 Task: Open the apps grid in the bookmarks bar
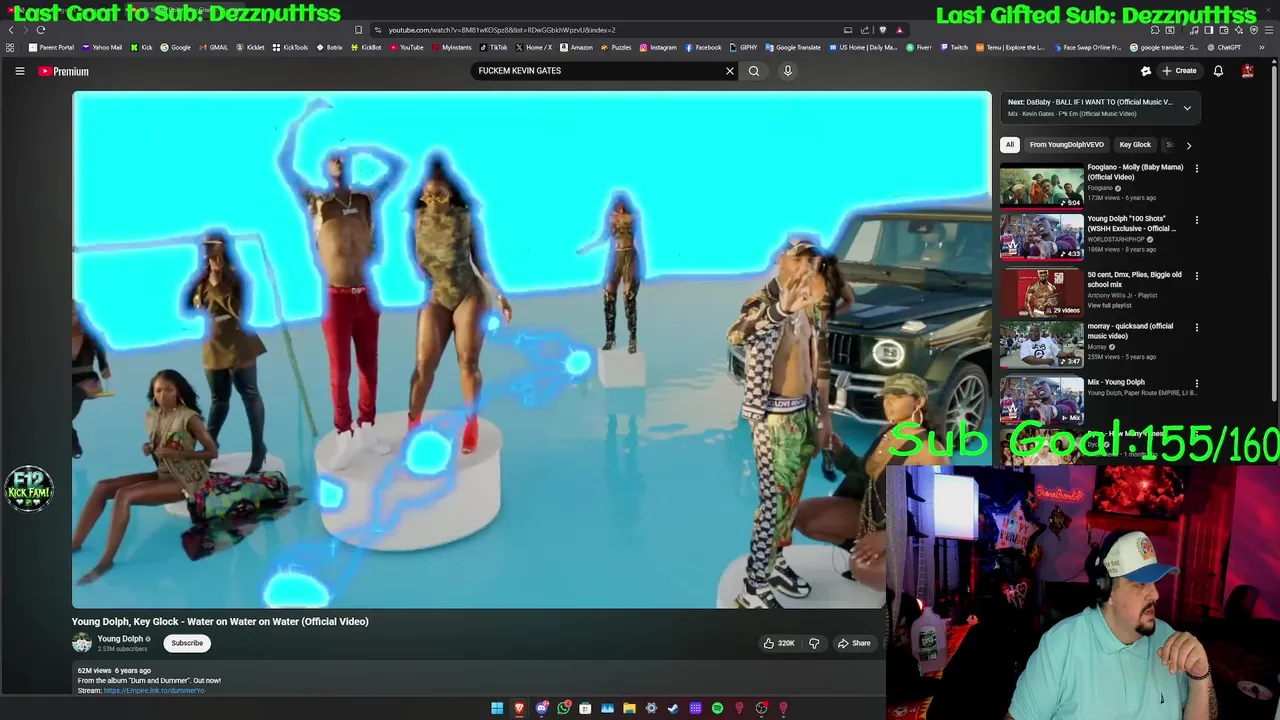coord(10,47)
